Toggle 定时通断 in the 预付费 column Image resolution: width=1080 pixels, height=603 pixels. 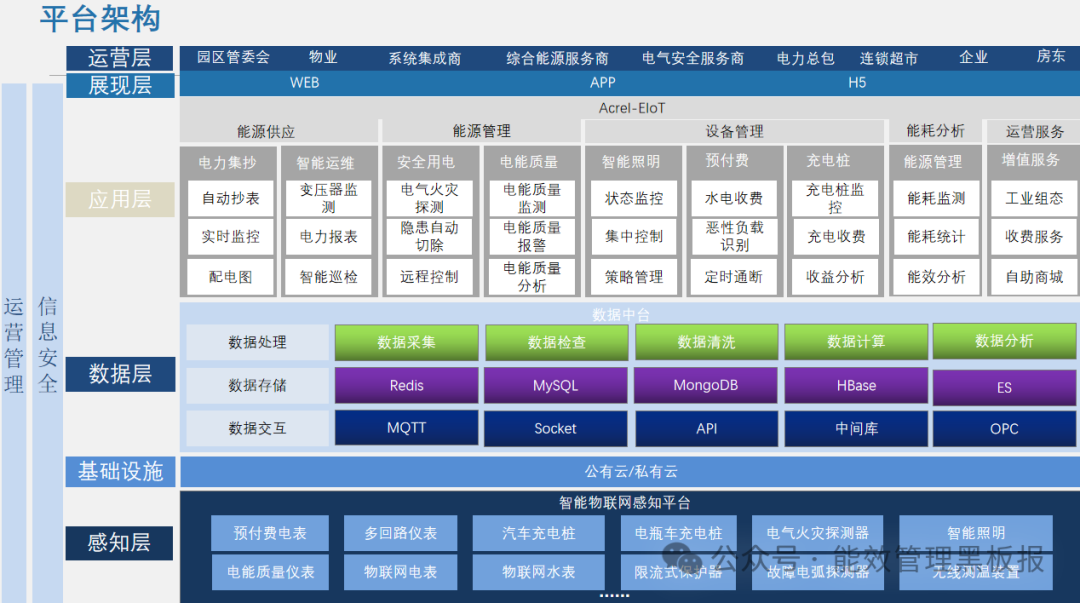tap(733, 277)
